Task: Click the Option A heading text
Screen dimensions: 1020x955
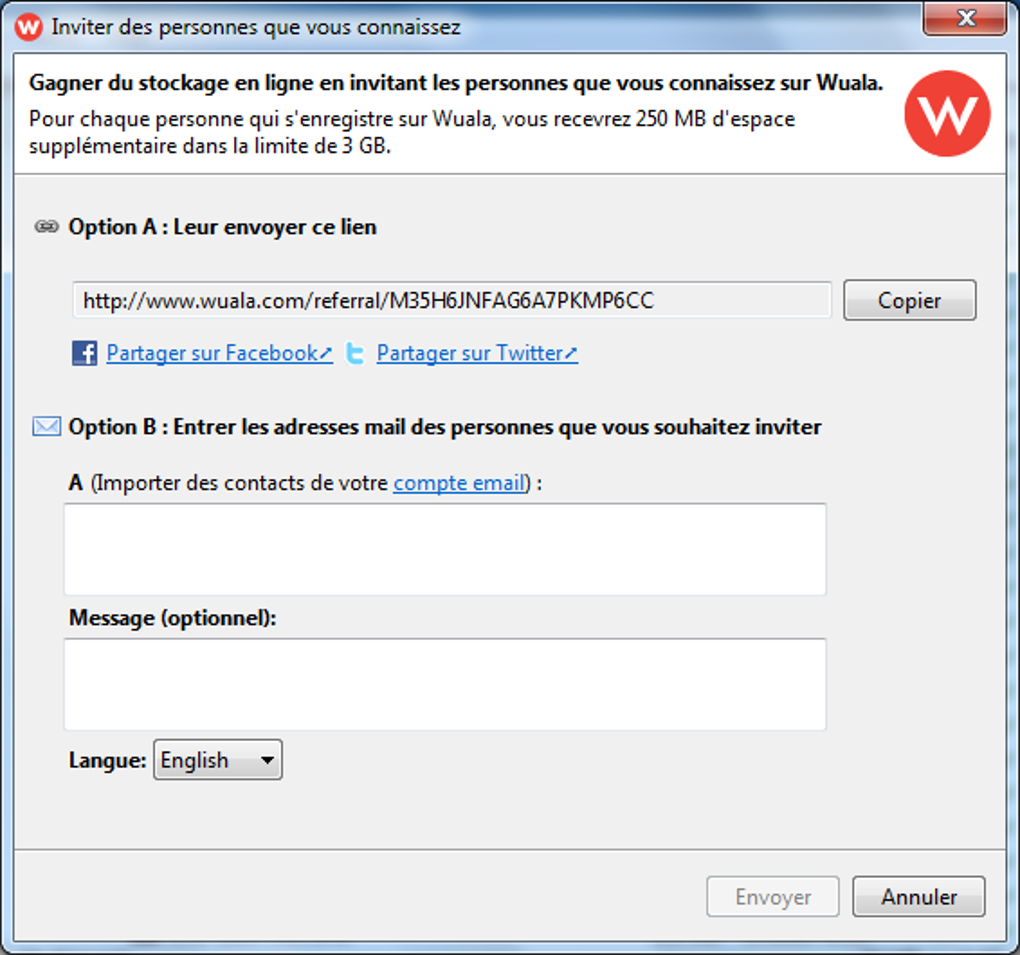Action: coord(222,227)
